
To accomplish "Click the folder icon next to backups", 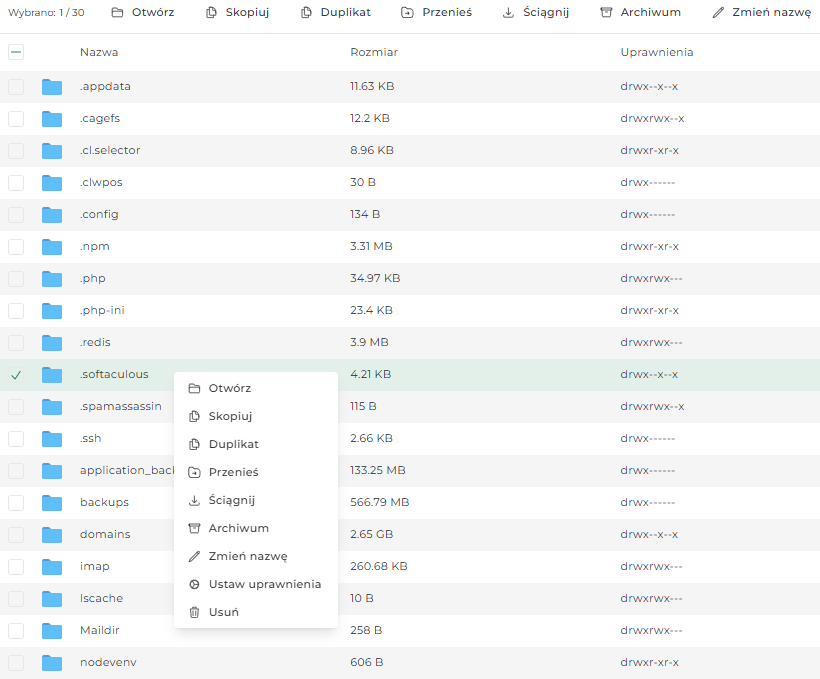I will point(52,502).
